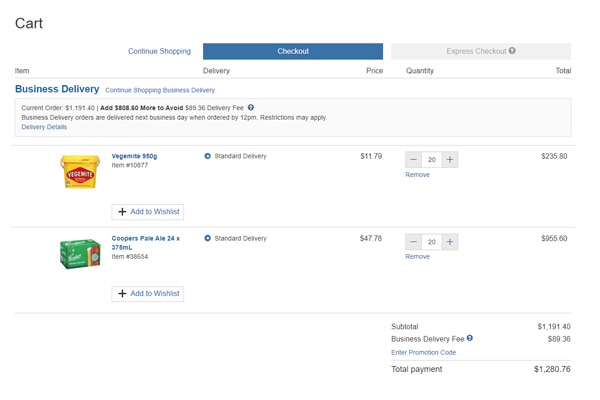Click the Item #10877 text
The width and height of the screenshot is (600, 400).
pos(130,165)
